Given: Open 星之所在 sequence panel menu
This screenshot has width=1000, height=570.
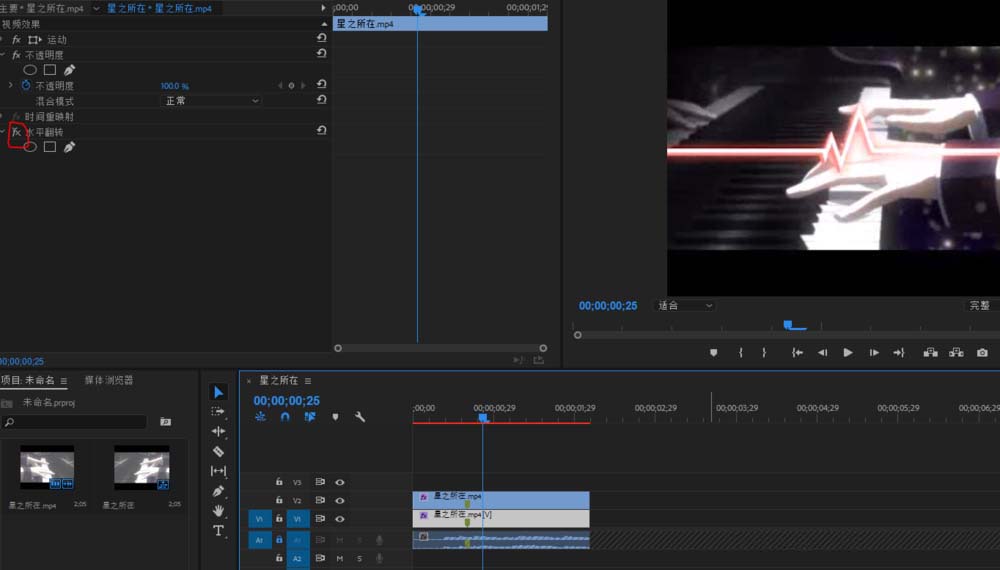Looking at the screenshot, I should (x=308, y=381).
